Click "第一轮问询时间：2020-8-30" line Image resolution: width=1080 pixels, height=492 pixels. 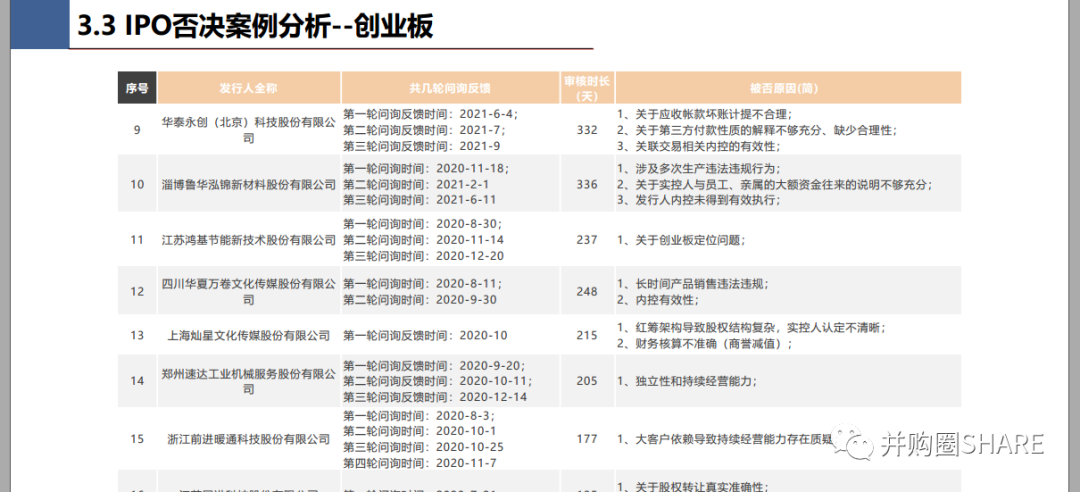pos(423,224)
